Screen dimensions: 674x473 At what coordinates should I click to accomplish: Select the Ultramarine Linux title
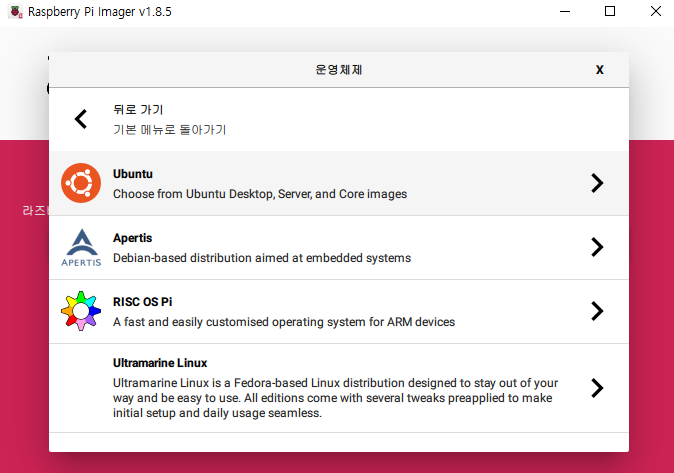pos(160,363)
